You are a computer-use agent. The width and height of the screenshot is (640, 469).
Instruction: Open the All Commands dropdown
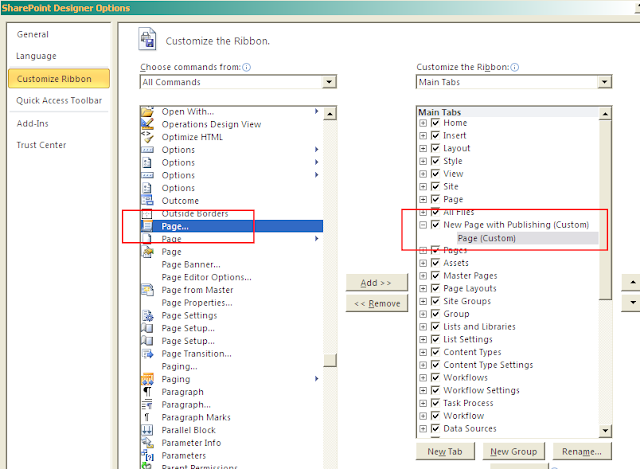pos(329,82)
